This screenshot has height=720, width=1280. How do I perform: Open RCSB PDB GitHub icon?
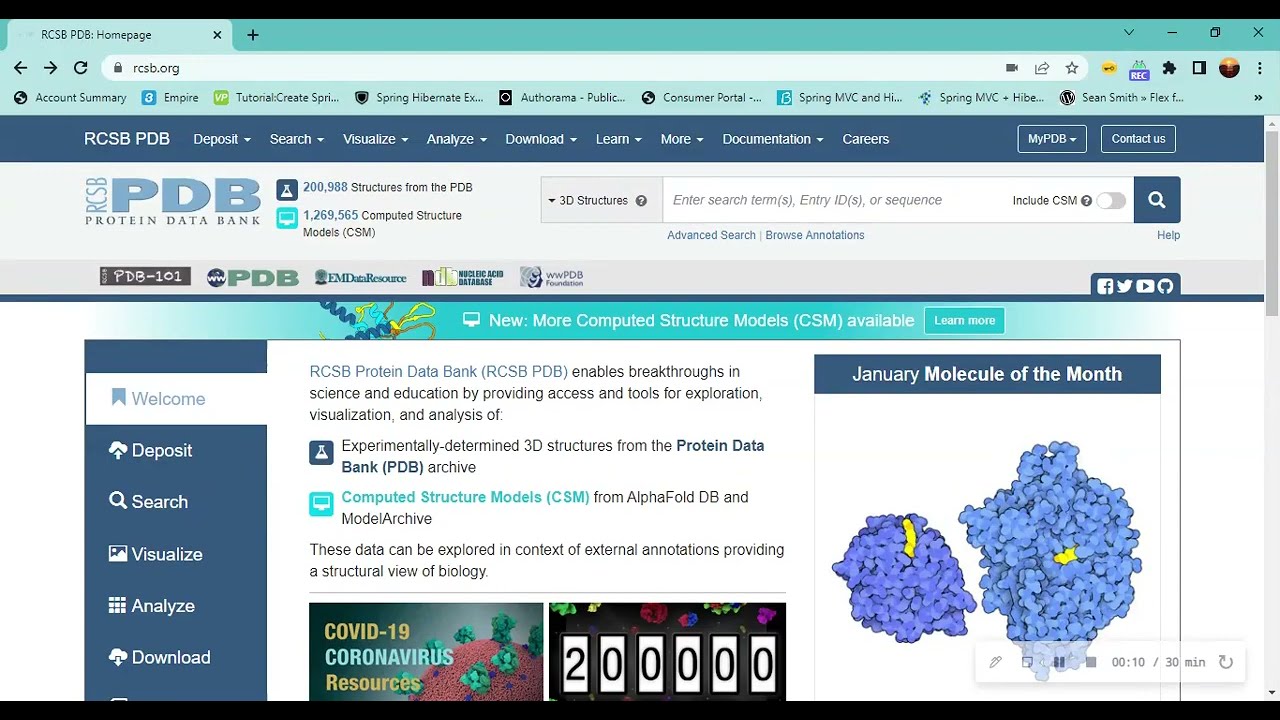coord(1165,287)
